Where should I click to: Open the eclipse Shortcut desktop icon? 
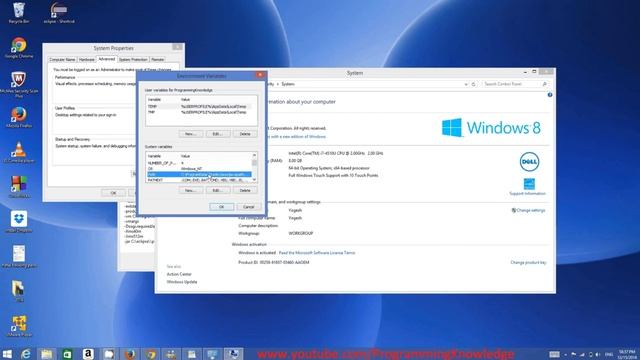click(59, 12)
